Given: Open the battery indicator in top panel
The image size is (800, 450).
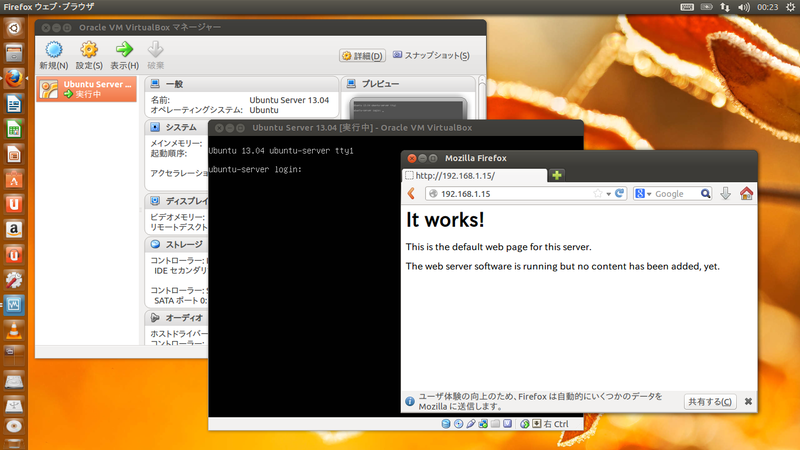Looking at the screenshot, I should point(707,7).
